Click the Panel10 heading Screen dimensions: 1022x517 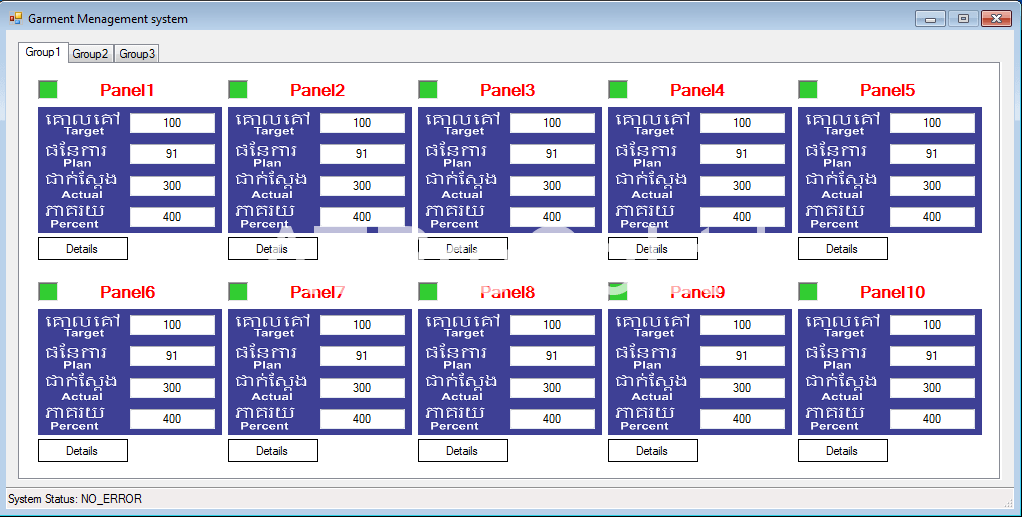[x=892, y=292]
